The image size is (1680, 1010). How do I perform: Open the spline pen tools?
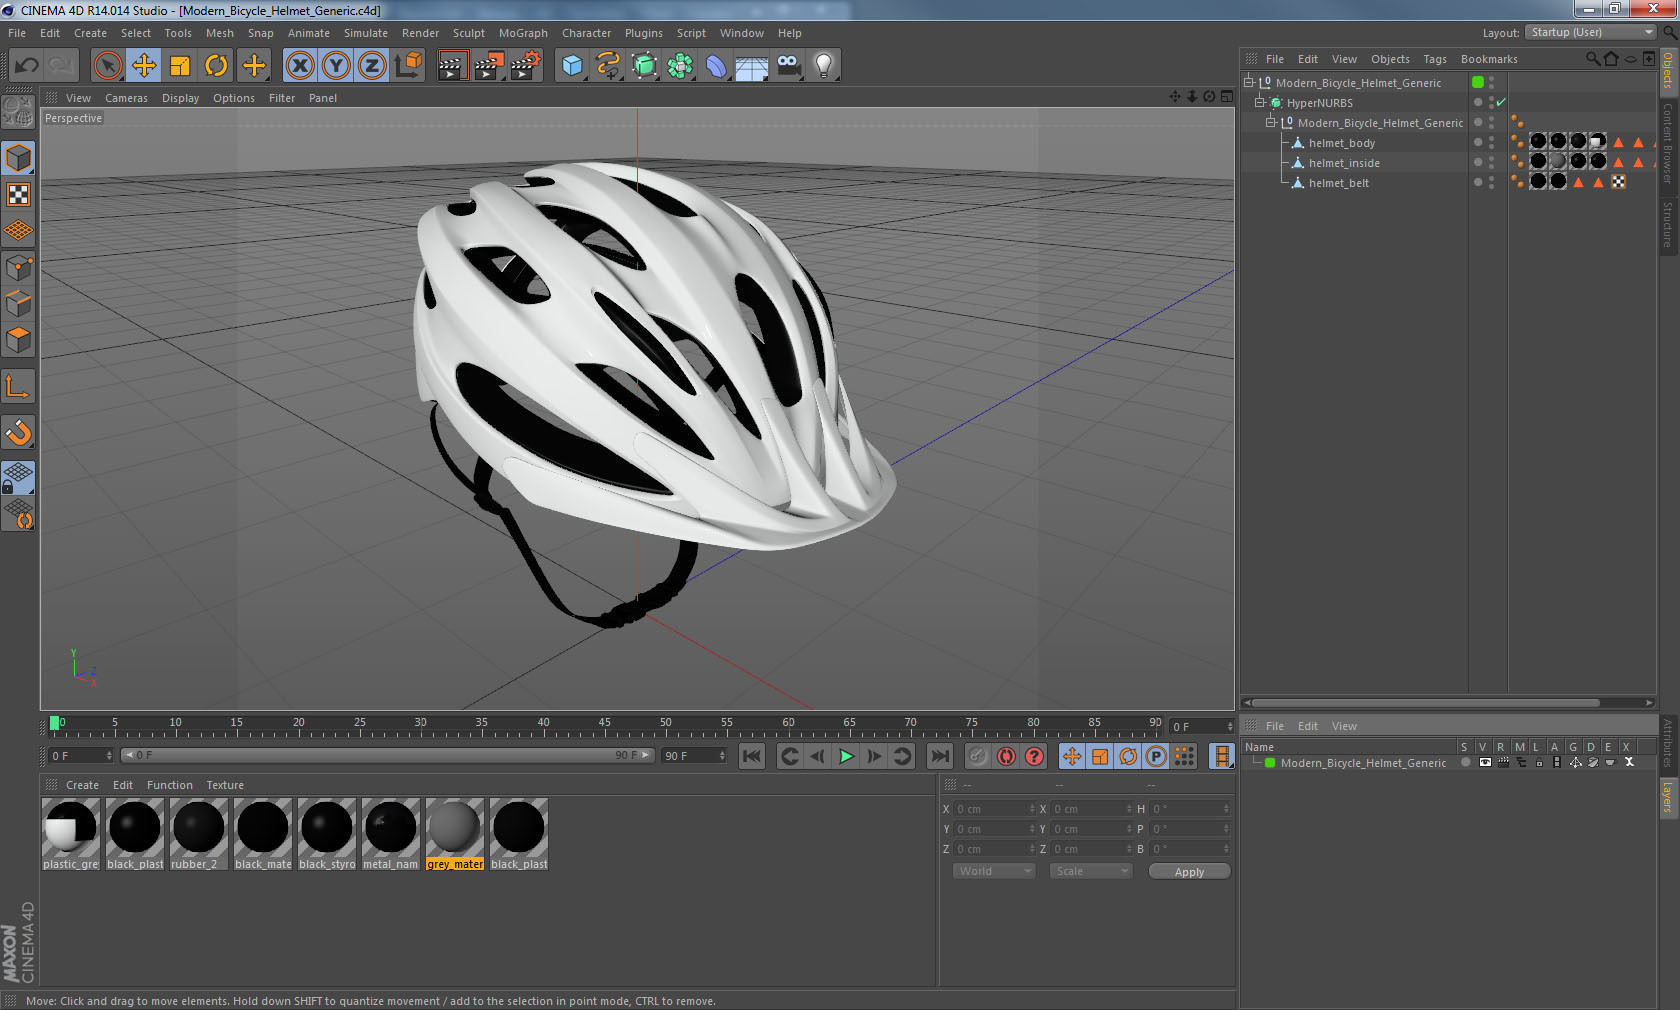click(x=608, y=66)
